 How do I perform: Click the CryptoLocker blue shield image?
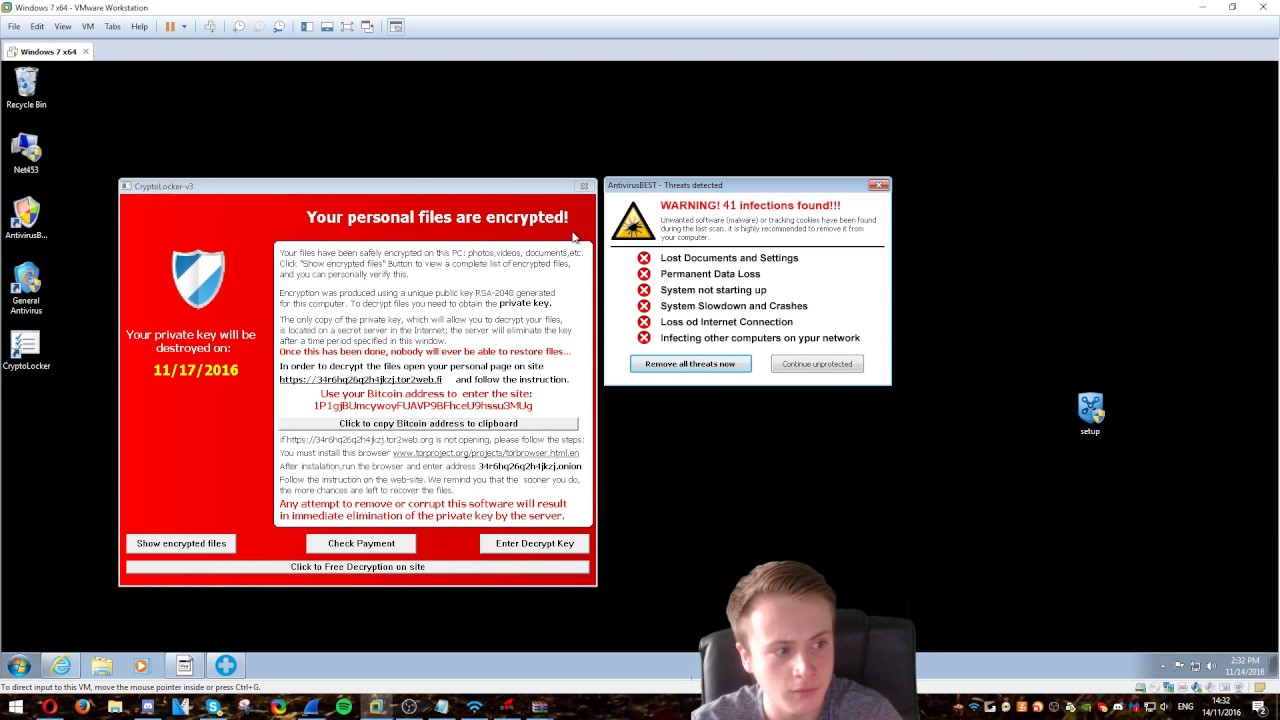[198, 278]
